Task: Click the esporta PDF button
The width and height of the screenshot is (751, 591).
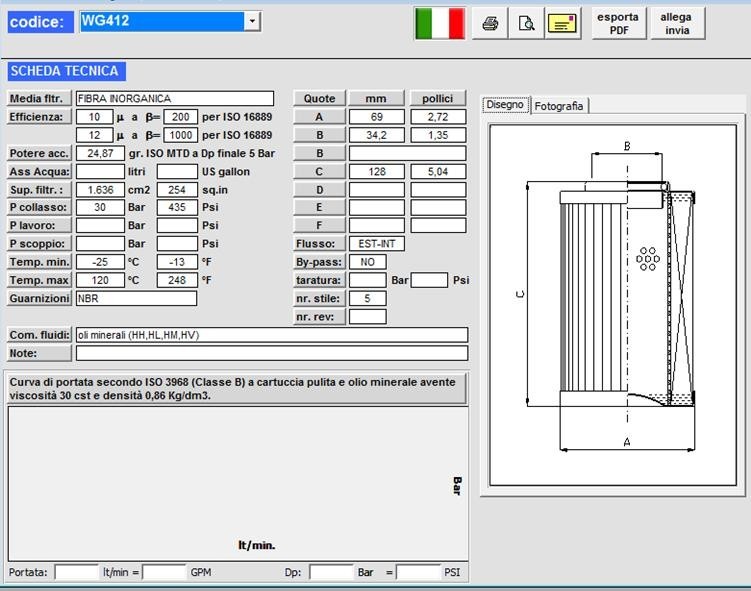Action: [x=617, y=23]
